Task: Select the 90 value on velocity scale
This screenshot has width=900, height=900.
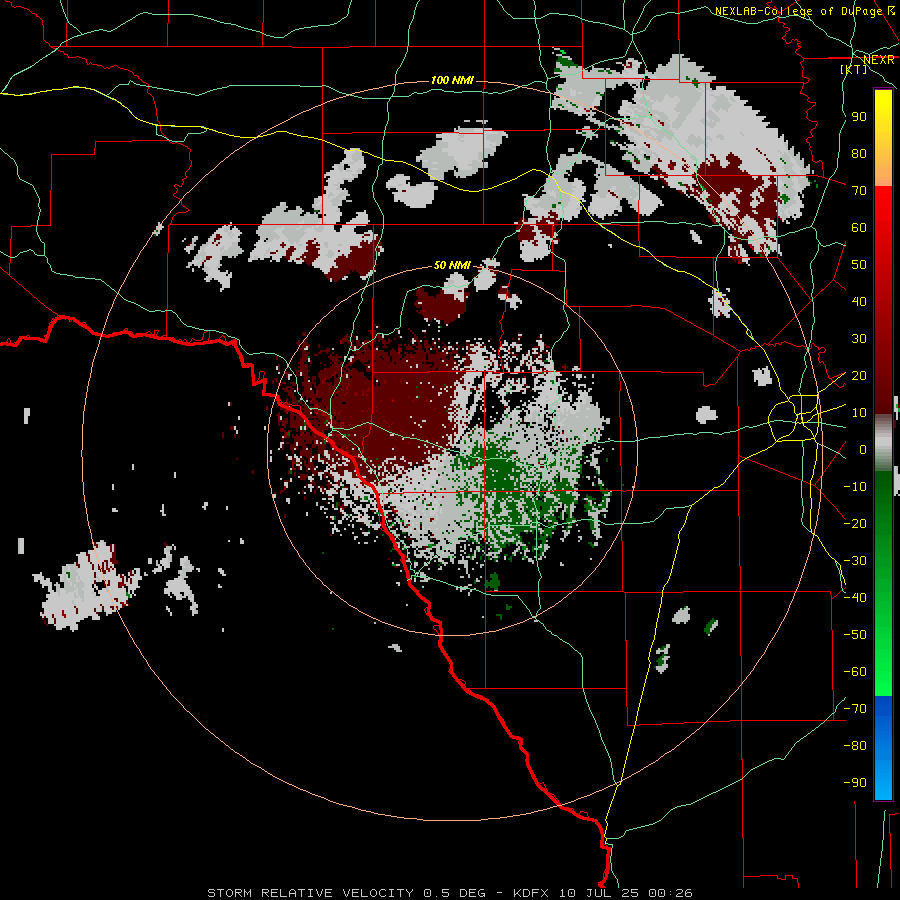Action: pyautogui.click(x=859, y=117)
